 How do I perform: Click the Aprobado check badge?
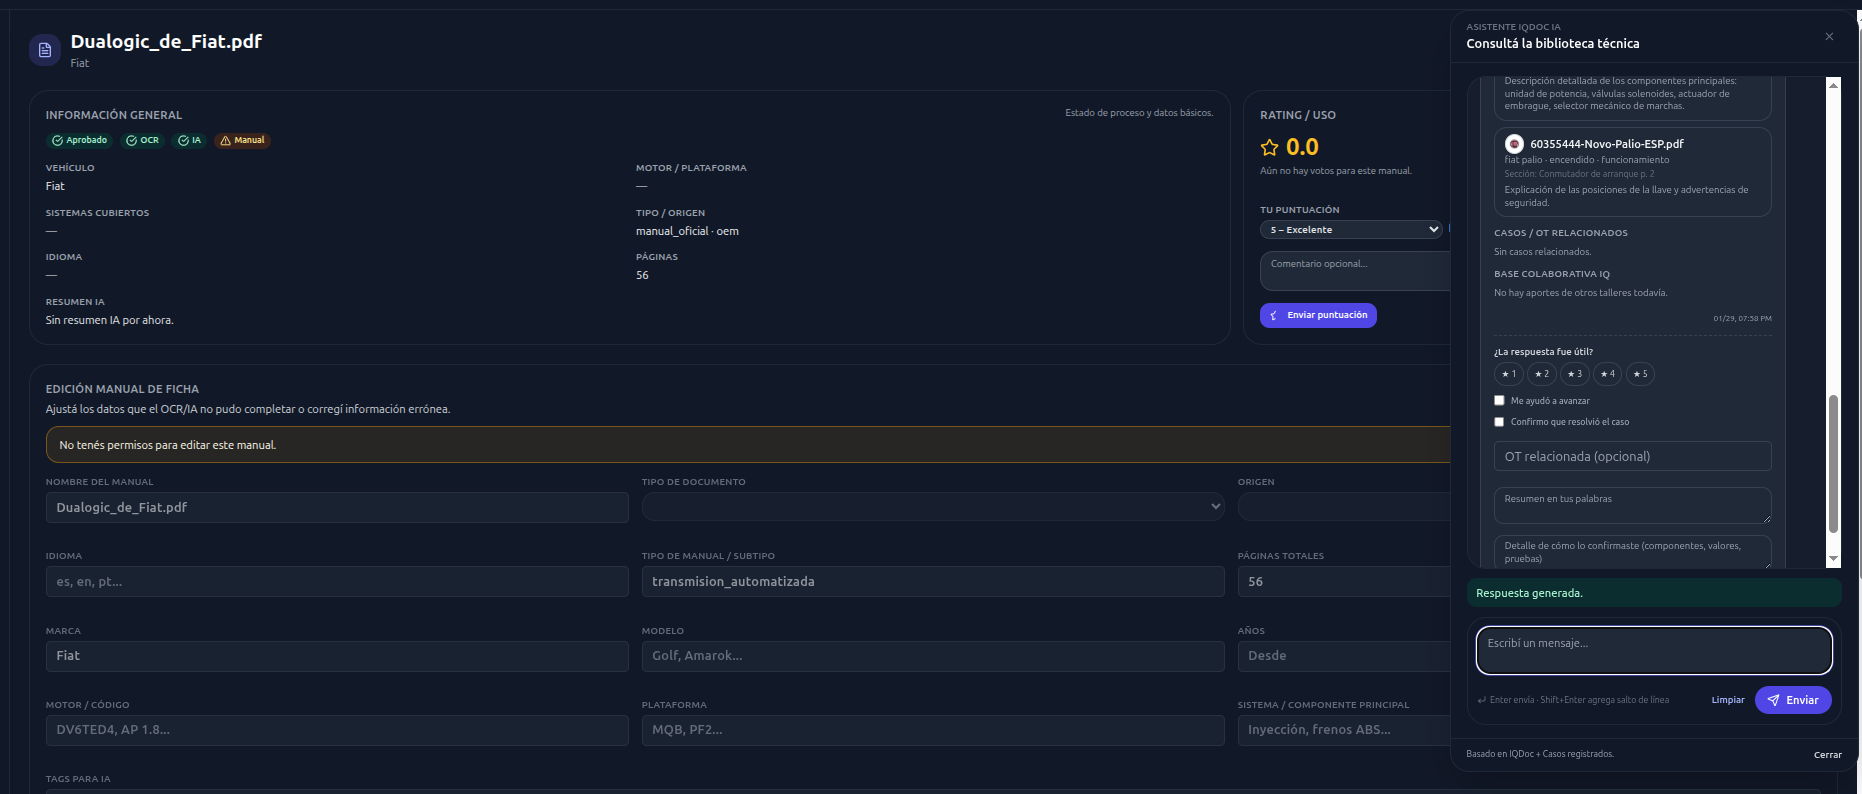80,140
